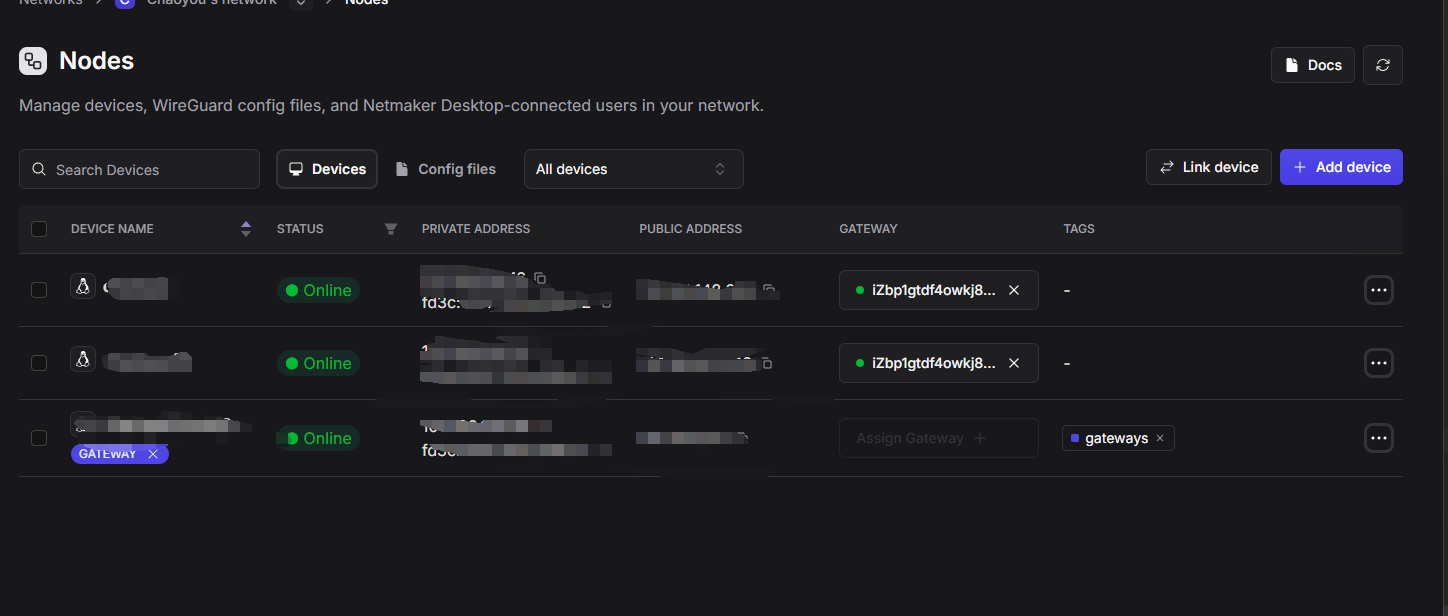1448x616 pixels.
Task: Remove the gateways tag via its small x
Action: [1160, 438]
